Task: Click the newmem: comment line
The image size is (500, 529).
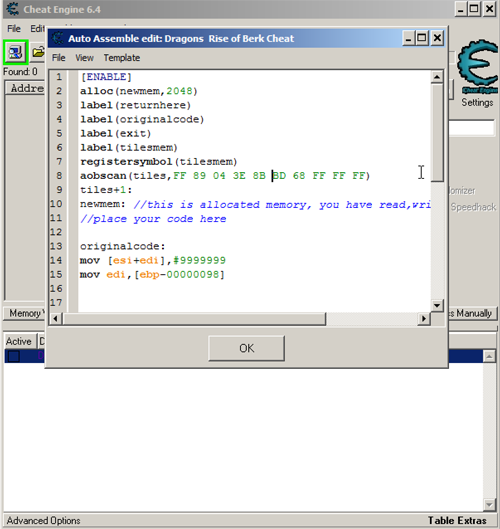Action: [255, 204]
